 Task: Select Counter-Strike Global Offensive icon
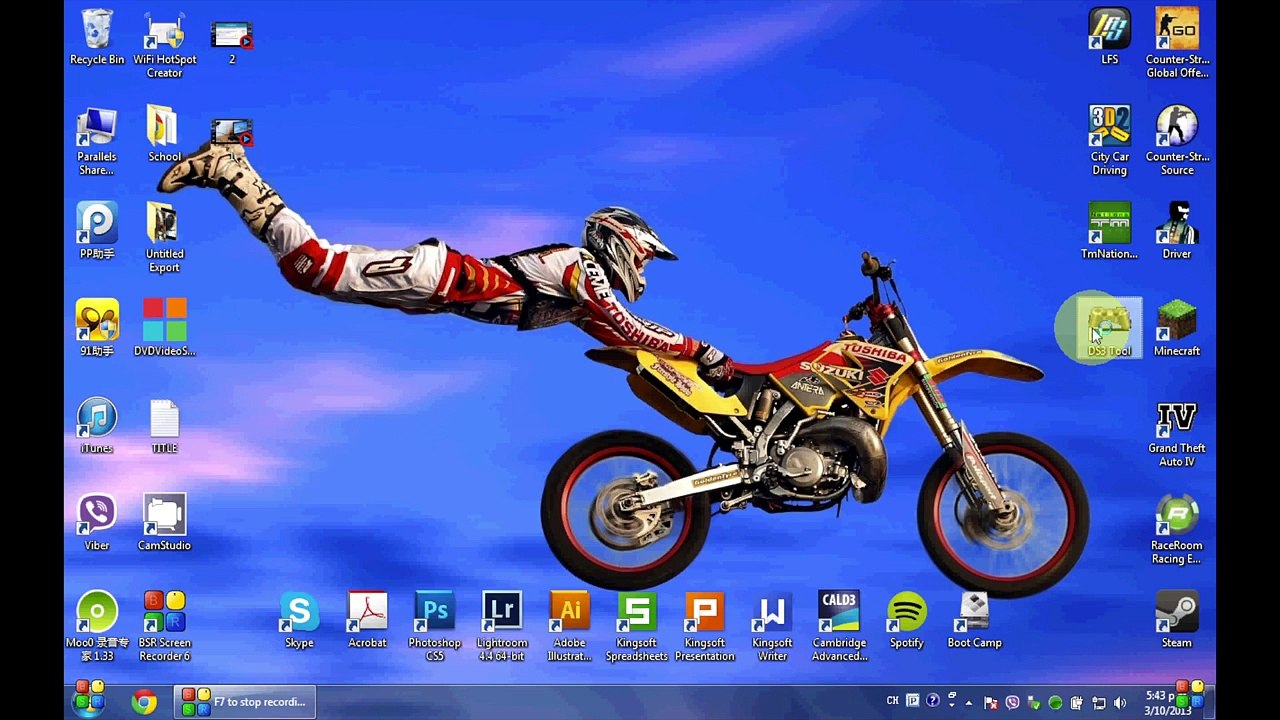[1177, 44]
